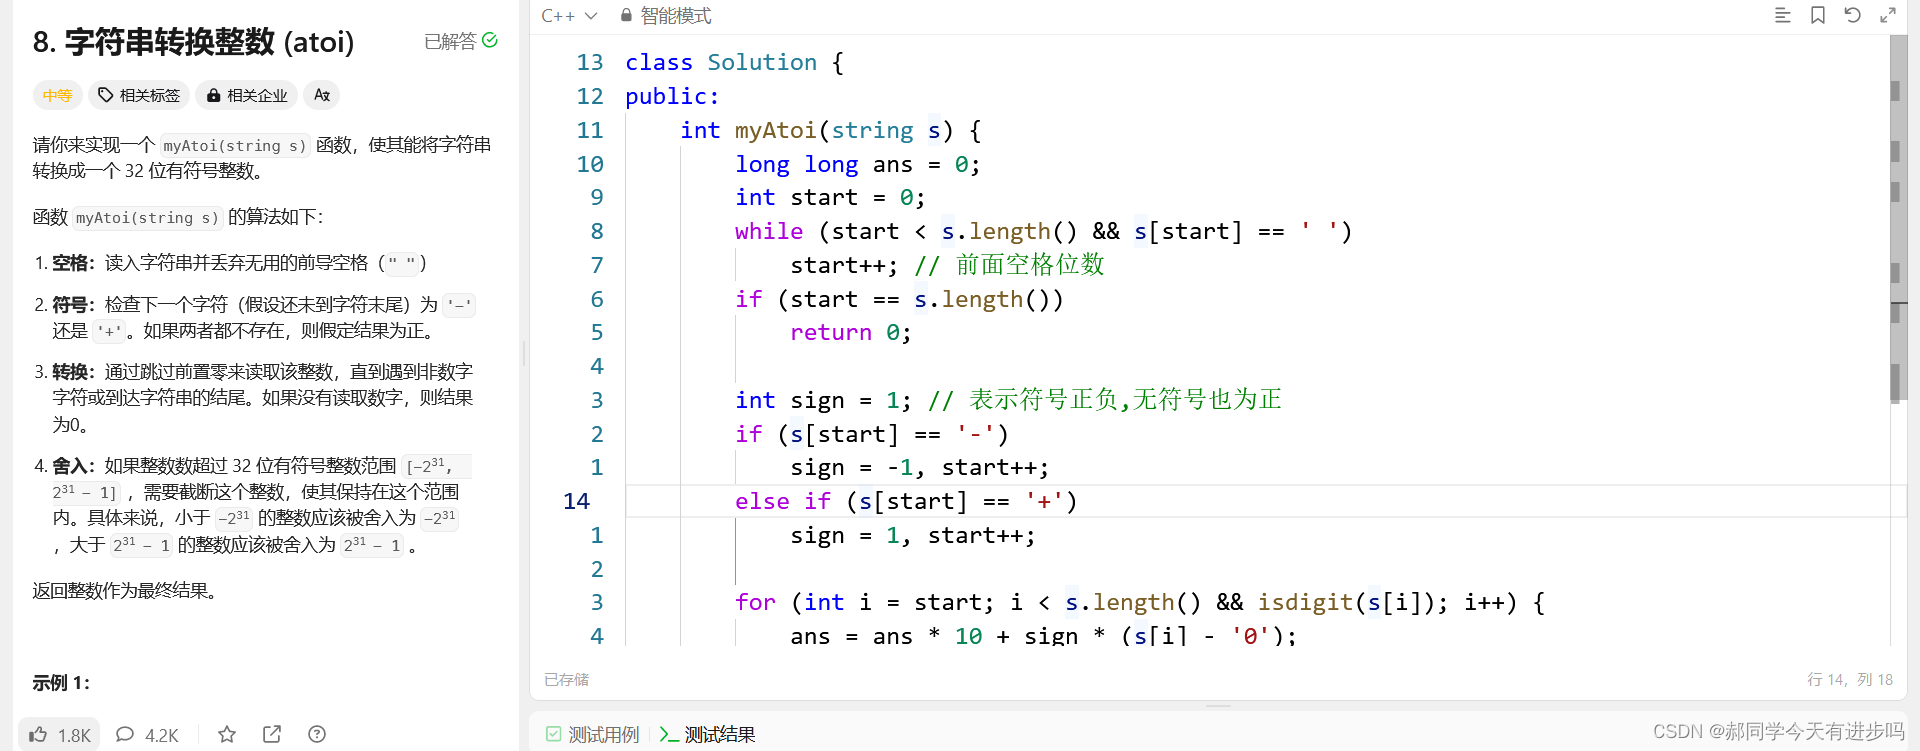Click the panel divider drag handle
This screenshot has width=1920, height=751.
(524, 352)
